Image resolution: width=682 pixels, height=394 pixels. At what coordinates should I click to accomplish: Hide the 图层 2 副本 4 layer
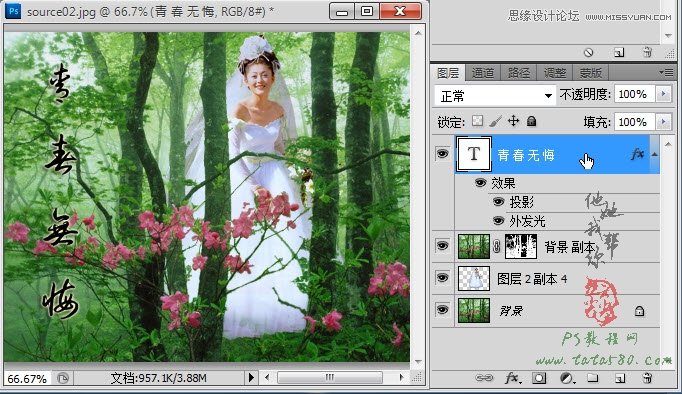point(442,278)
